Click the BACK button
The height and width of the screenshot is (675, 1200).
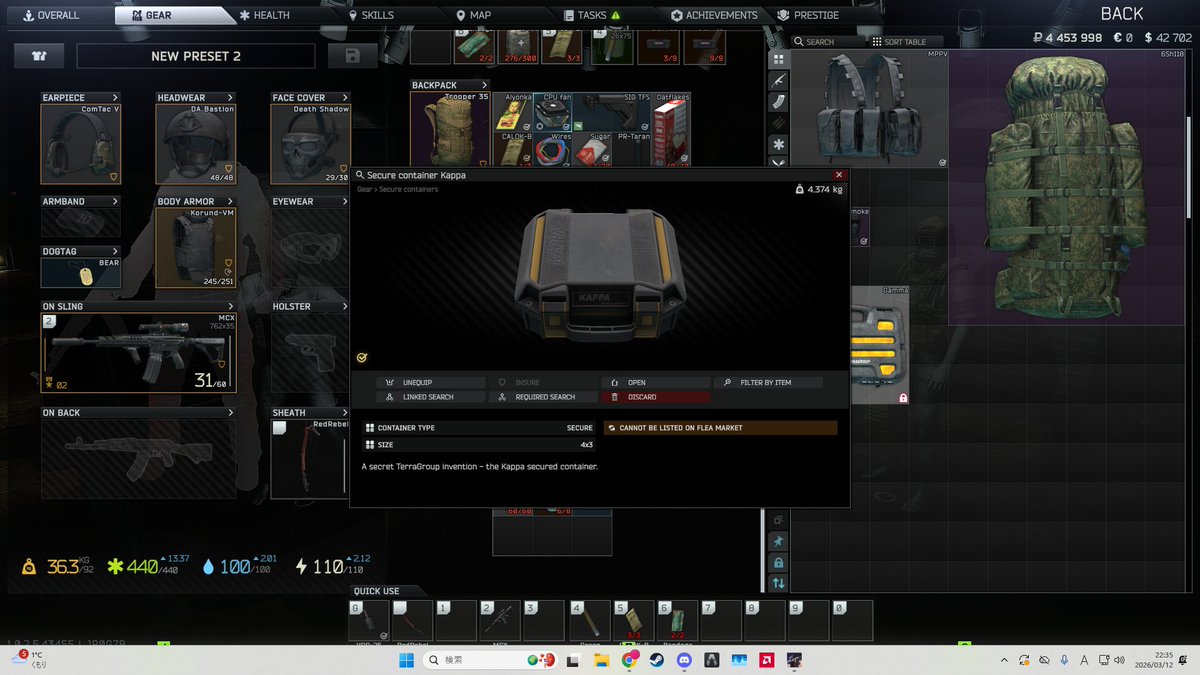[1122, 14]
